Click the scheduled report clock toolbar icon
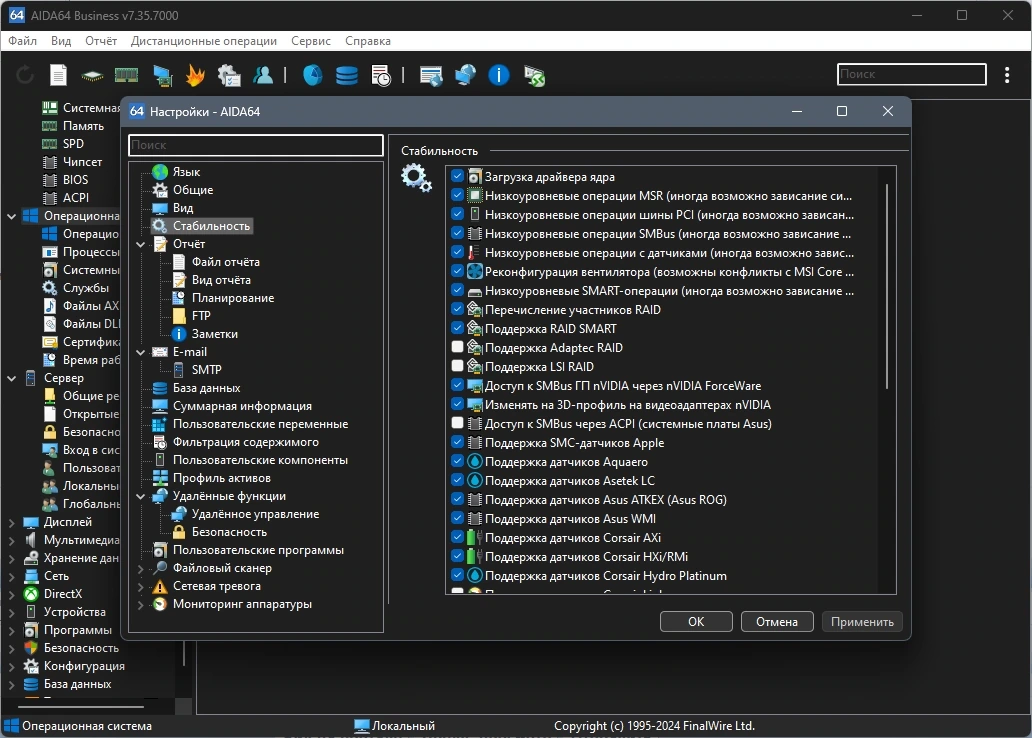The width and height of the screenshot is (1032, 738). coord(381,76)
